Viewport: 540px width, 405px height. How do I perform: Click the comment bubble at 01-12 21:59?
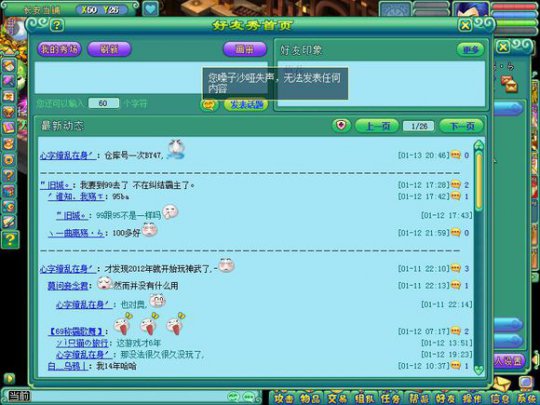tap(455, 233)
